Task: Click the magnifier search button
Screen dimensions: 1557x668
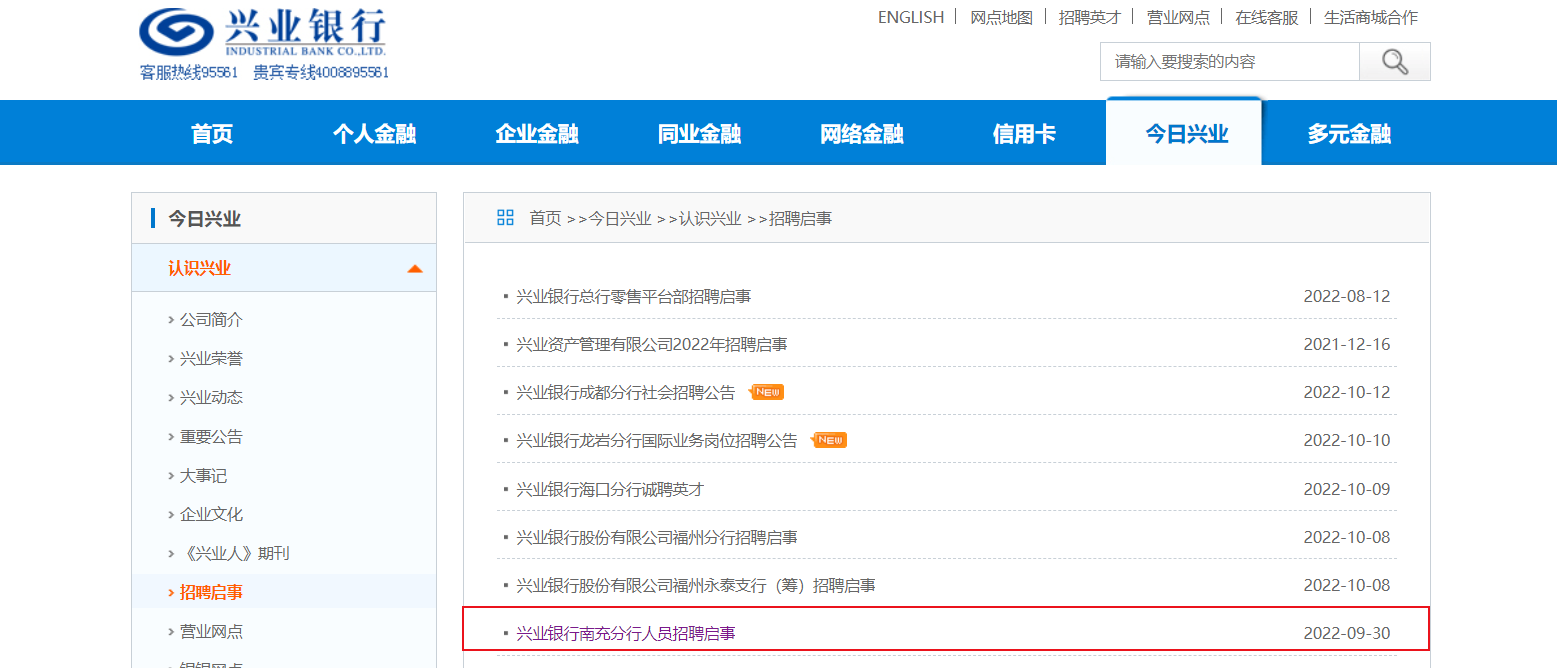Action: tap(1394, 62)
